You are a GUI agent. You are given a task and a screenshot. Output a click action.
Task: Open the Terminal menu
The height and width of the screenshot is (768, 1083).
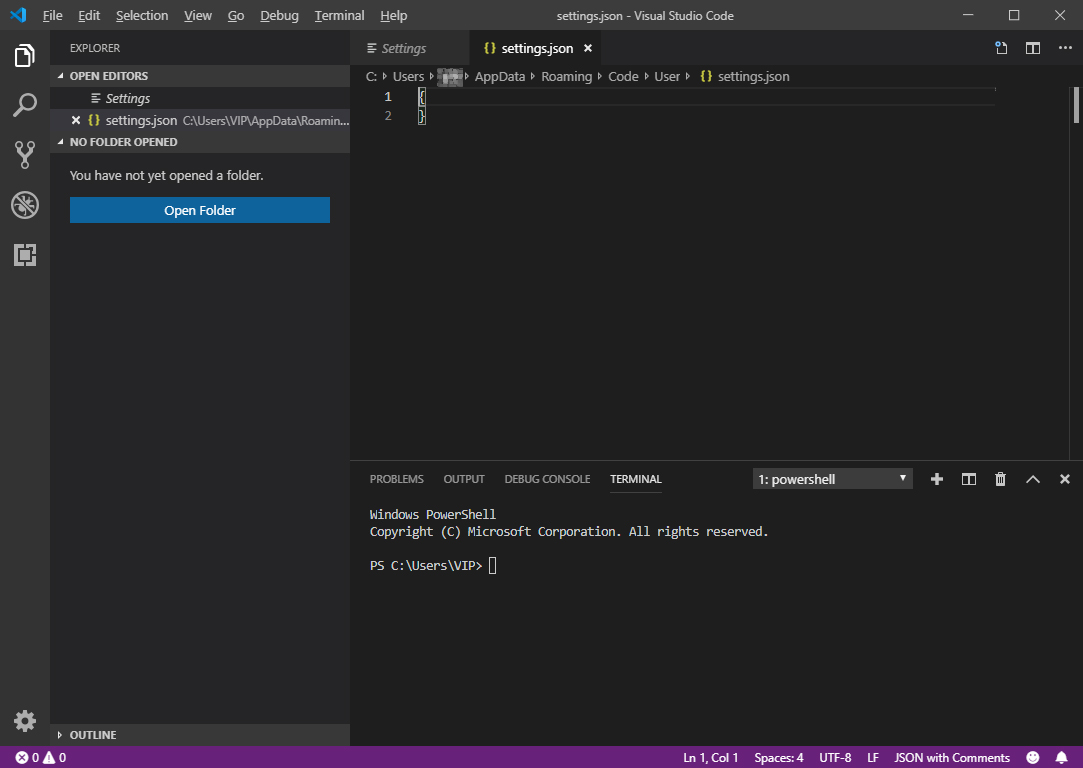pos(339,15)
